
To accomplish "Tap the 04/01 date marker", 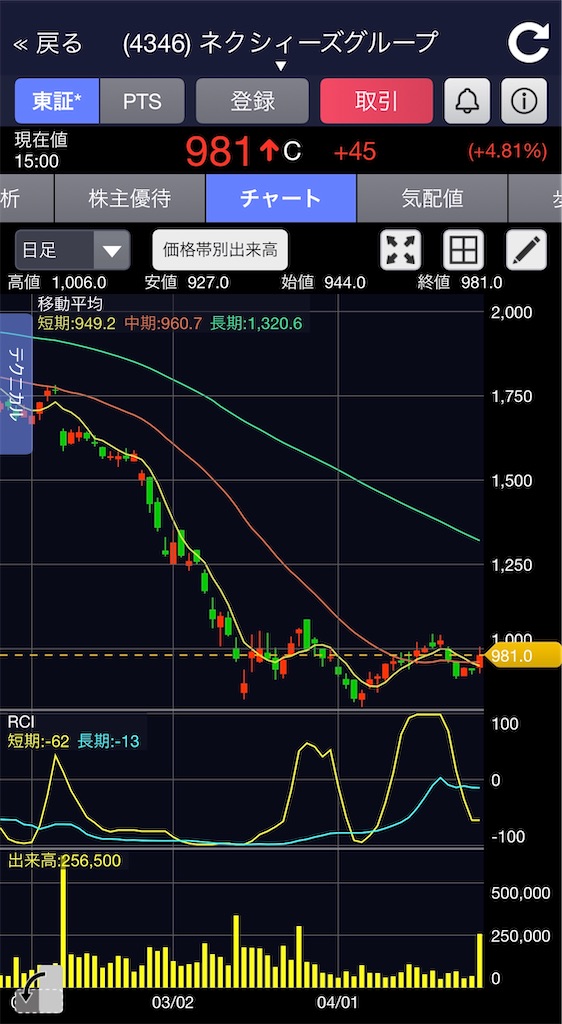I will [x=339, y=1001].
